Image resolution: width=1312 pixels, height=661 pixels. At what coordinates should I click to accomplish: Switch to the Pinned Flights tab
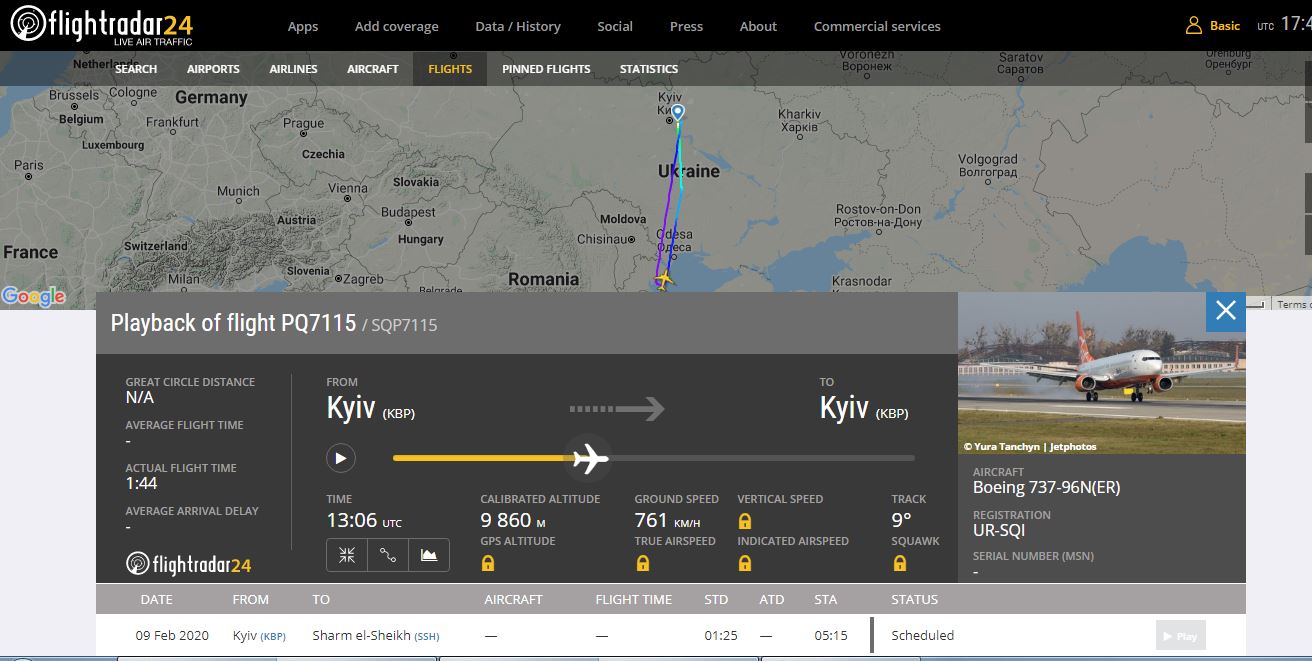pos(546,69)
